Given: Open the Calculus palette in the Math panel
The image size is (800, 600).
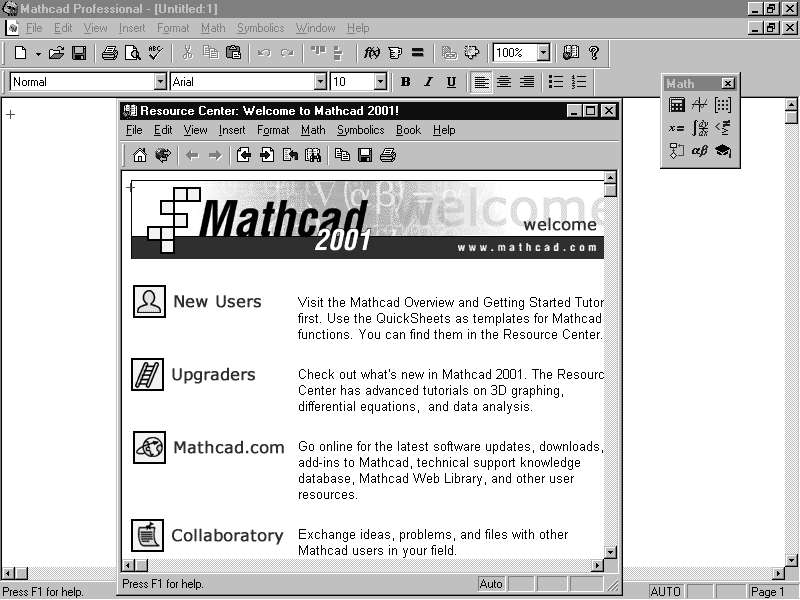Looking at the screenshot, I should (x=699, y=128).
